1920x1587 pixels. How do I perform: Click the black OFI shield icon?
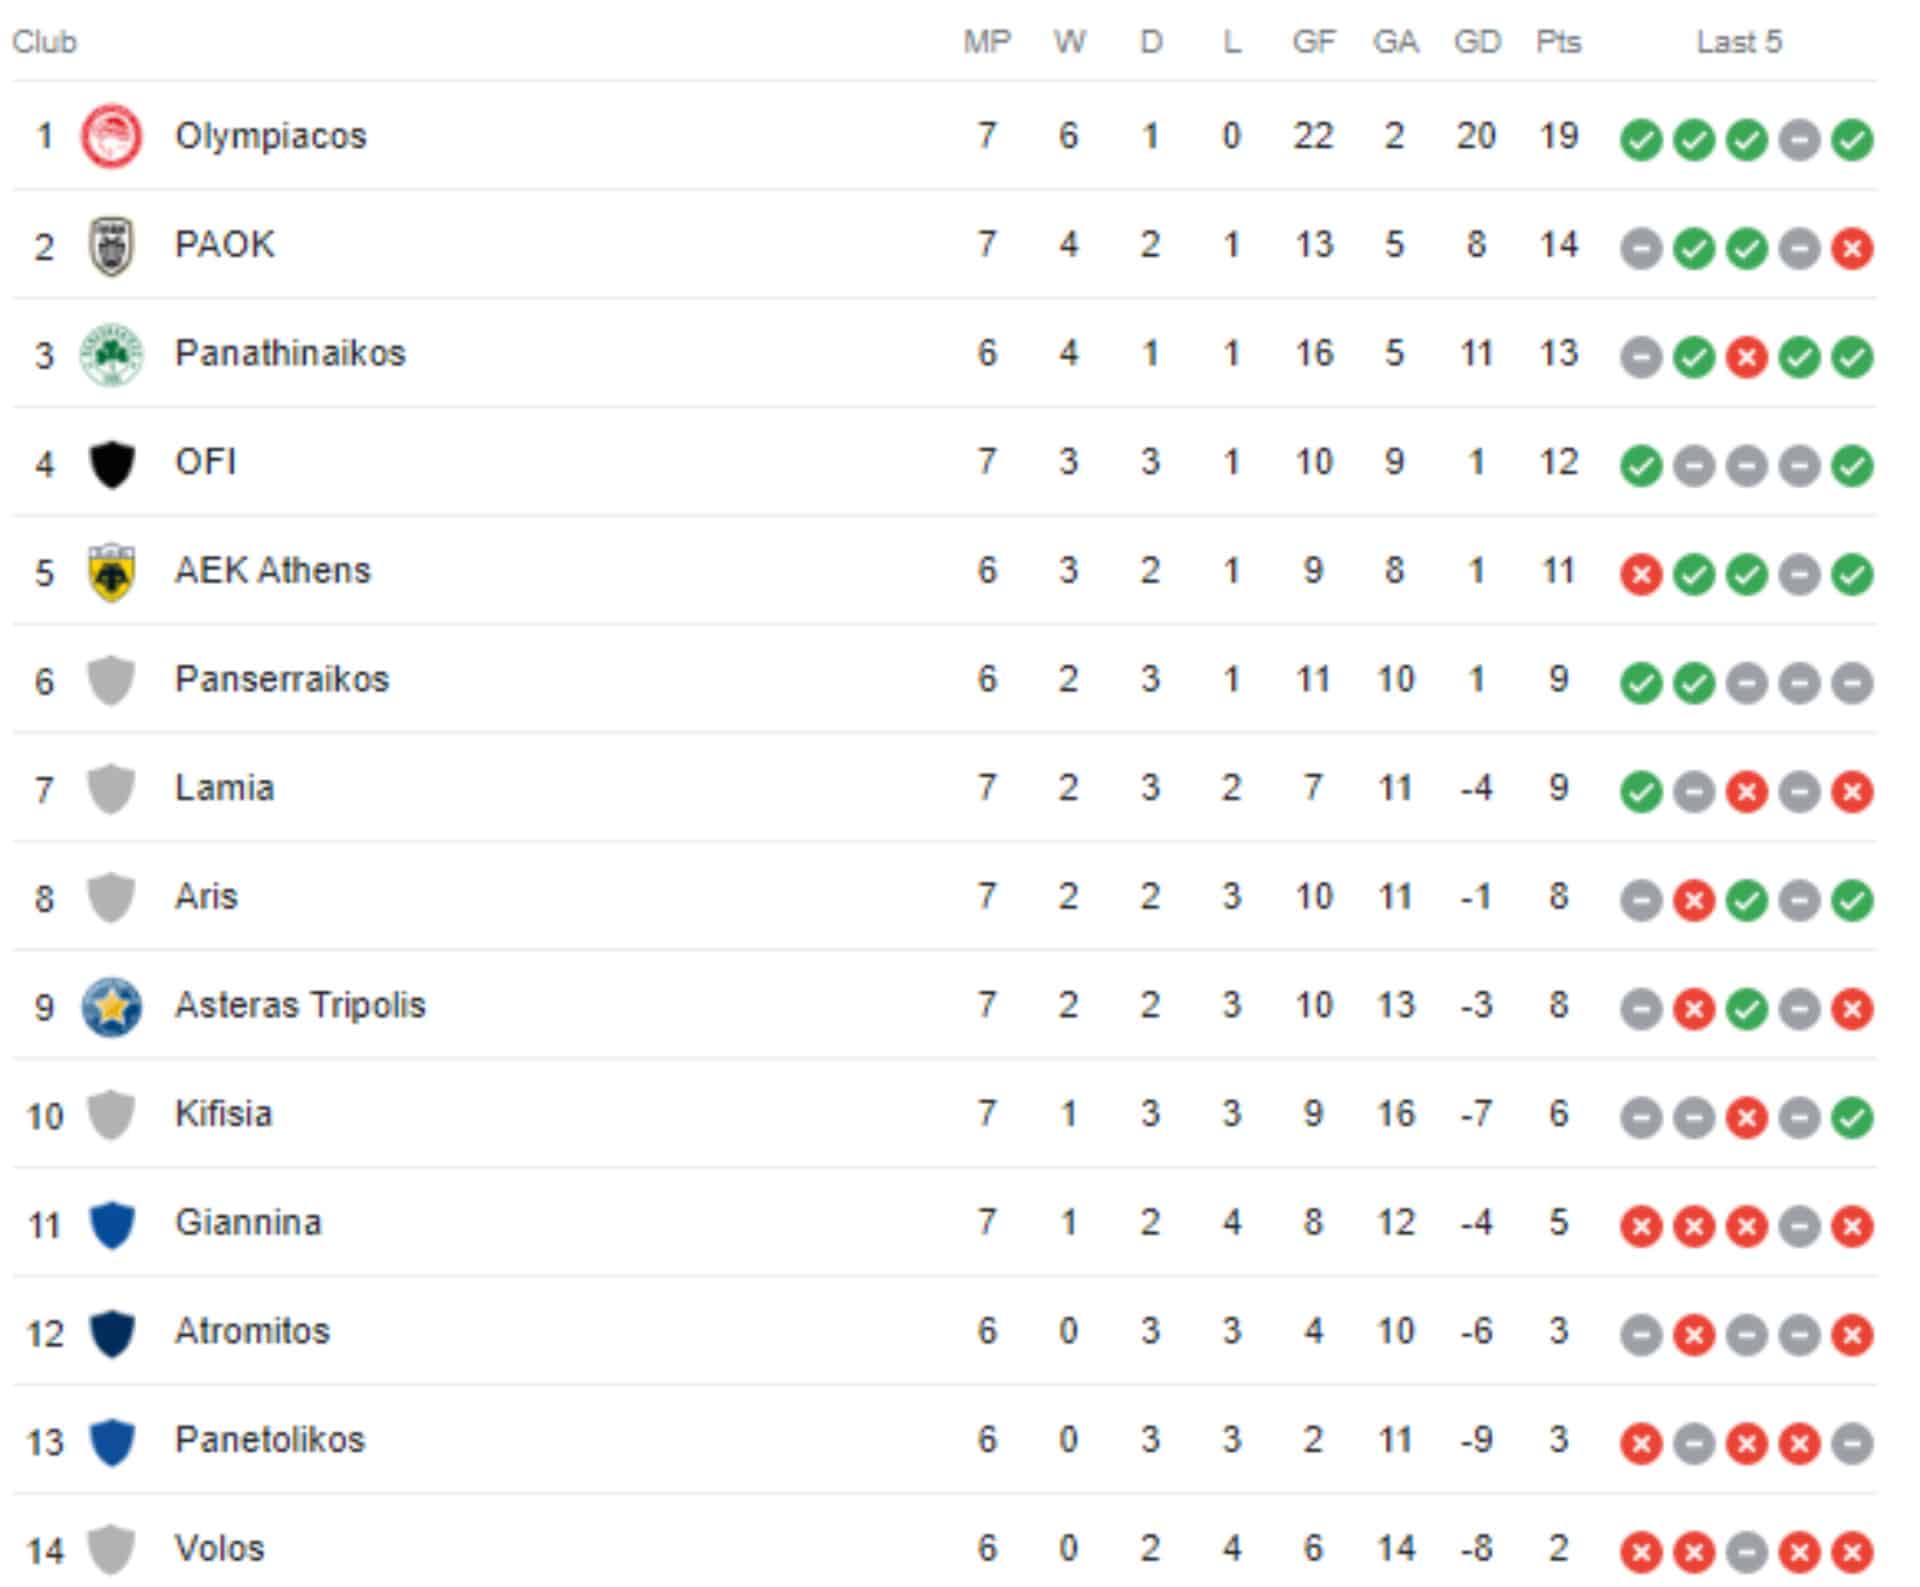tap(111, 463)
